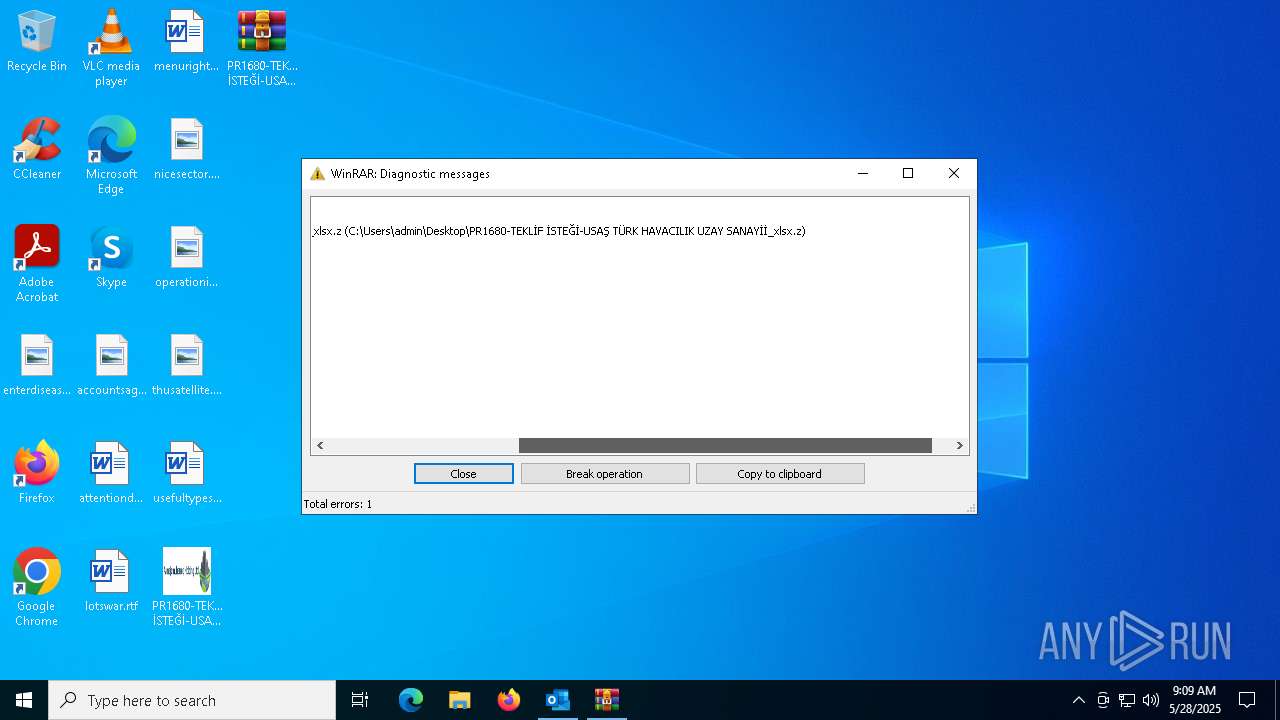Open Firefox from the taskbar

click(509, 700)
